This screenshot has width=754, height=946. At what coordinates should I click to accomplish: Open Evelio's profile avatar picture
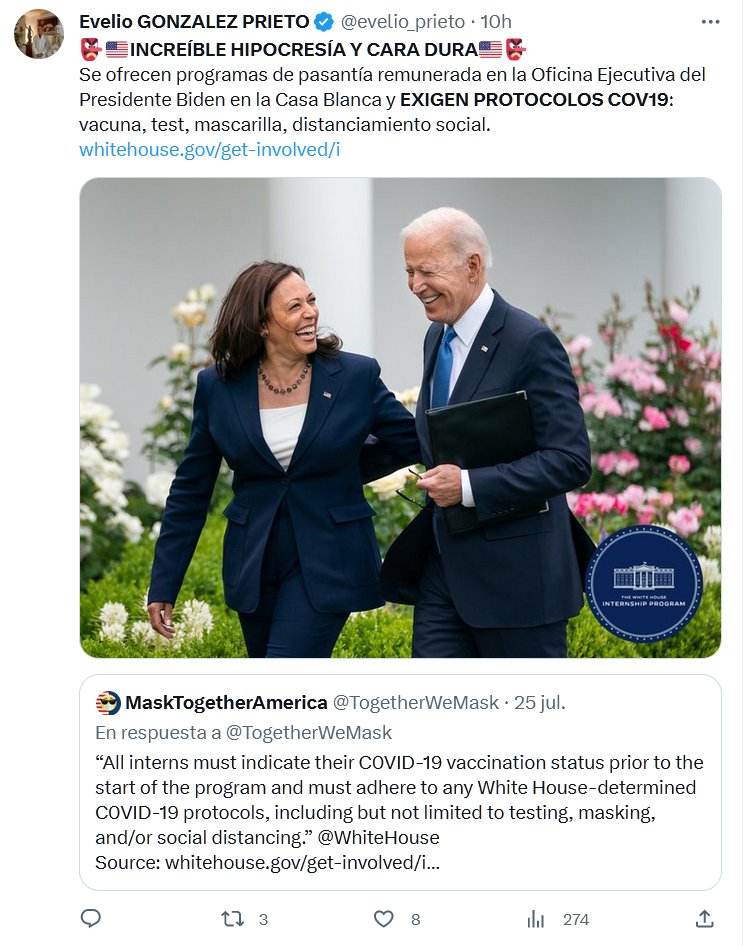[x=39, y=35]
